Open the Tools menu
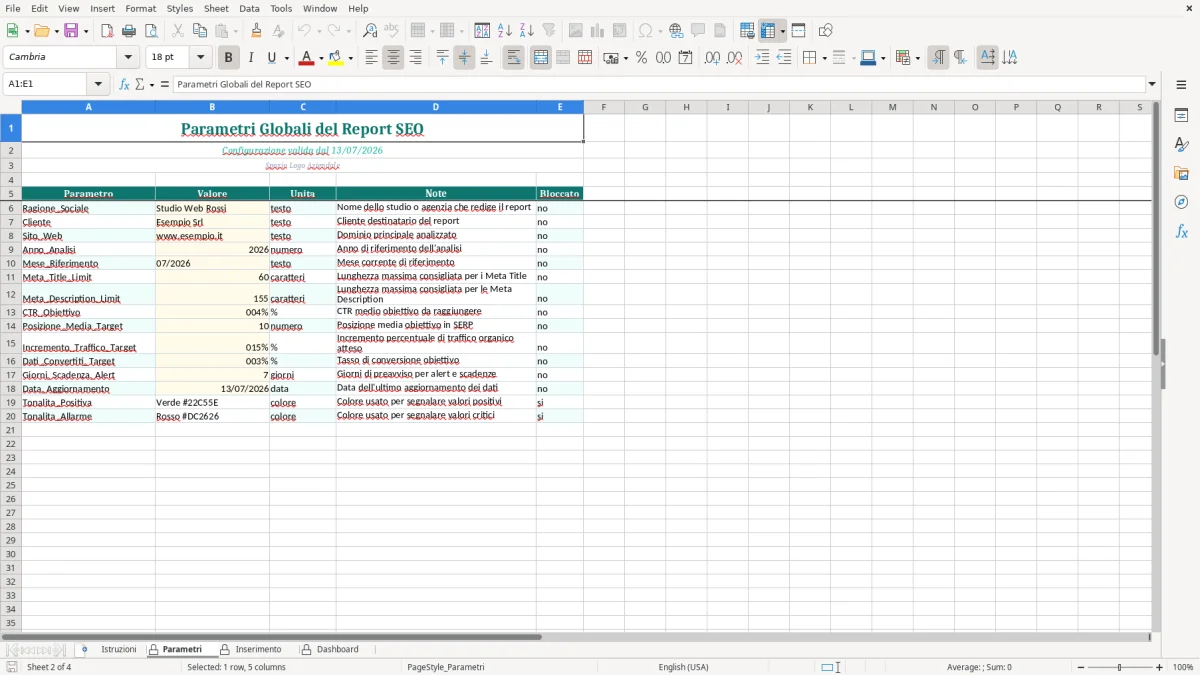This screenshot has height=675, width=1200. tap(281, 8)
